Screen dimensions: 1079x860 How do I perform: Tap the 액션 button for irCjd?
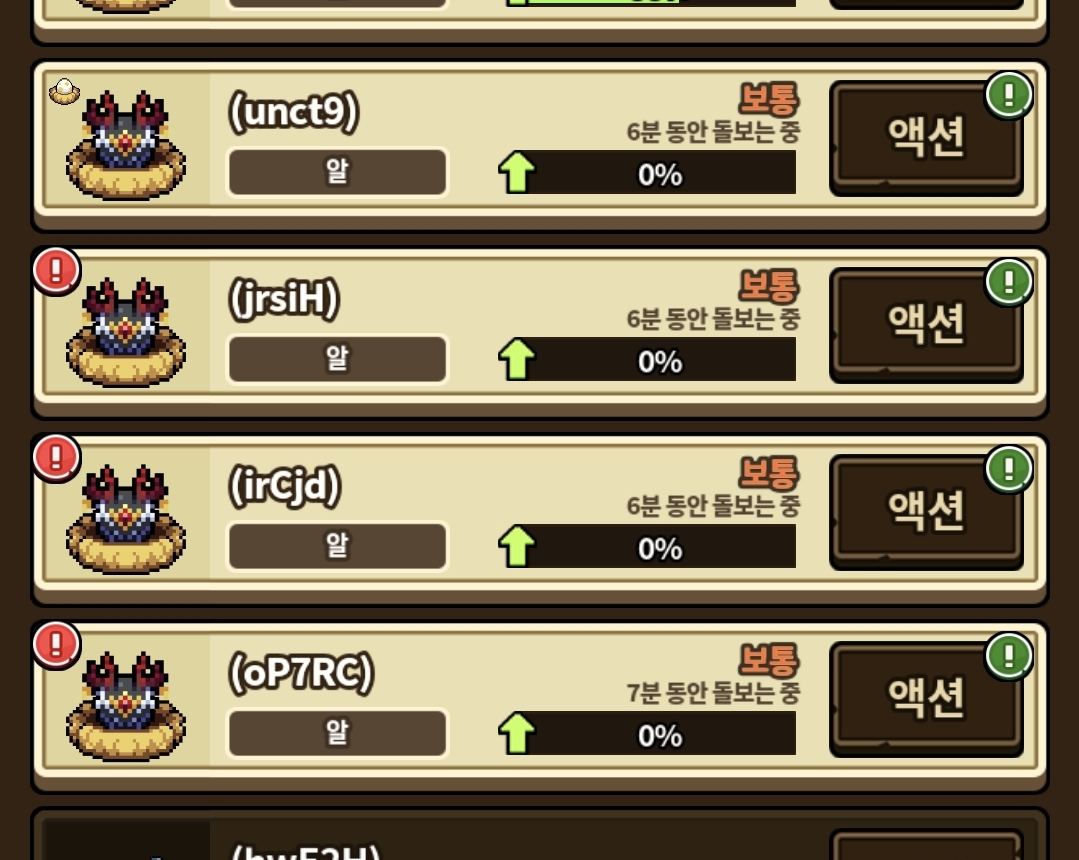point(926,513)
